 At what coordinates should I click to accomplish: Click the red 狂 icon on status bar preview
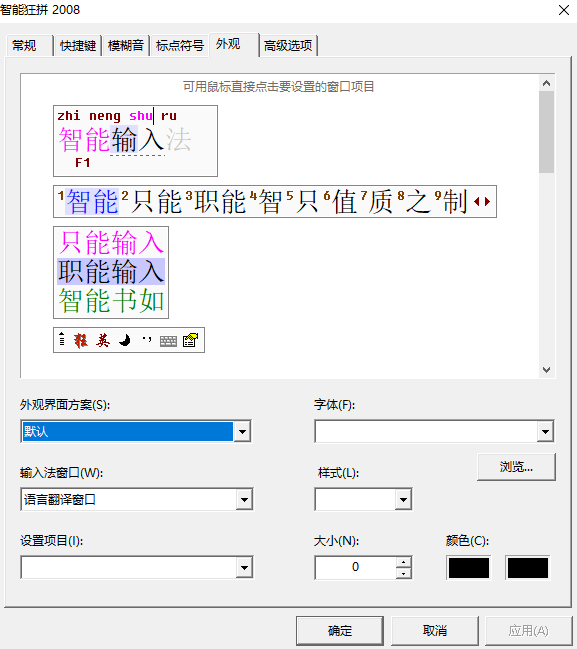[81, 341]
